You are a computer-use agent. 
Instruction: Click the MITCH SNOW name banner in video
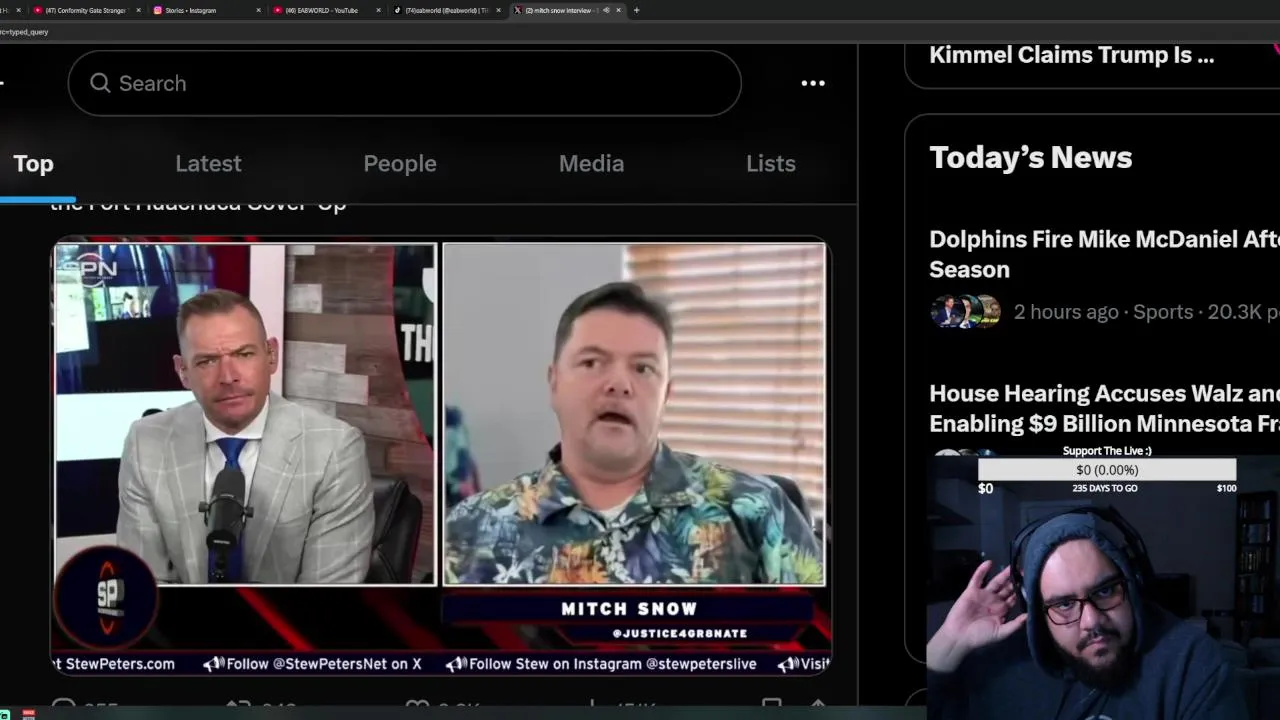pyautogui.click(x=629, y=608)
